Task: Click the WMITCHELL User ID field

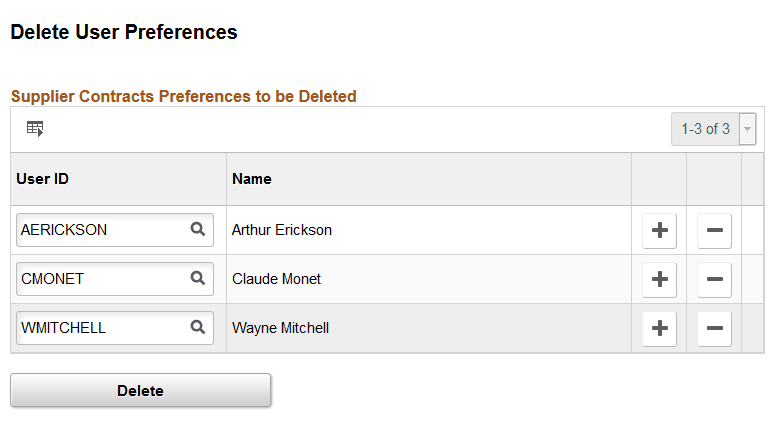Action: click(x=100, y=328)
